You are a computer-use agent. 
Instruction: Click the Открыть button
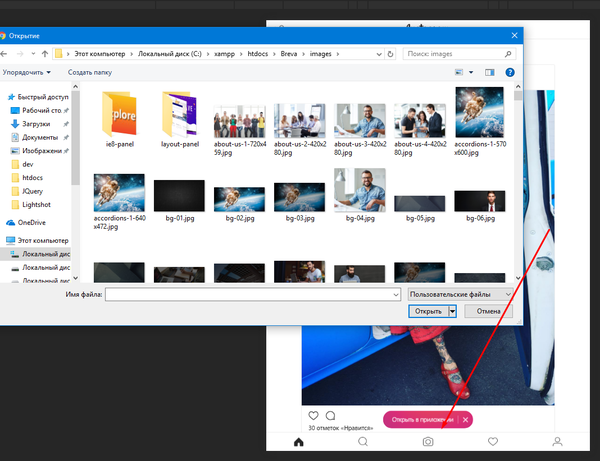(427, 311)
